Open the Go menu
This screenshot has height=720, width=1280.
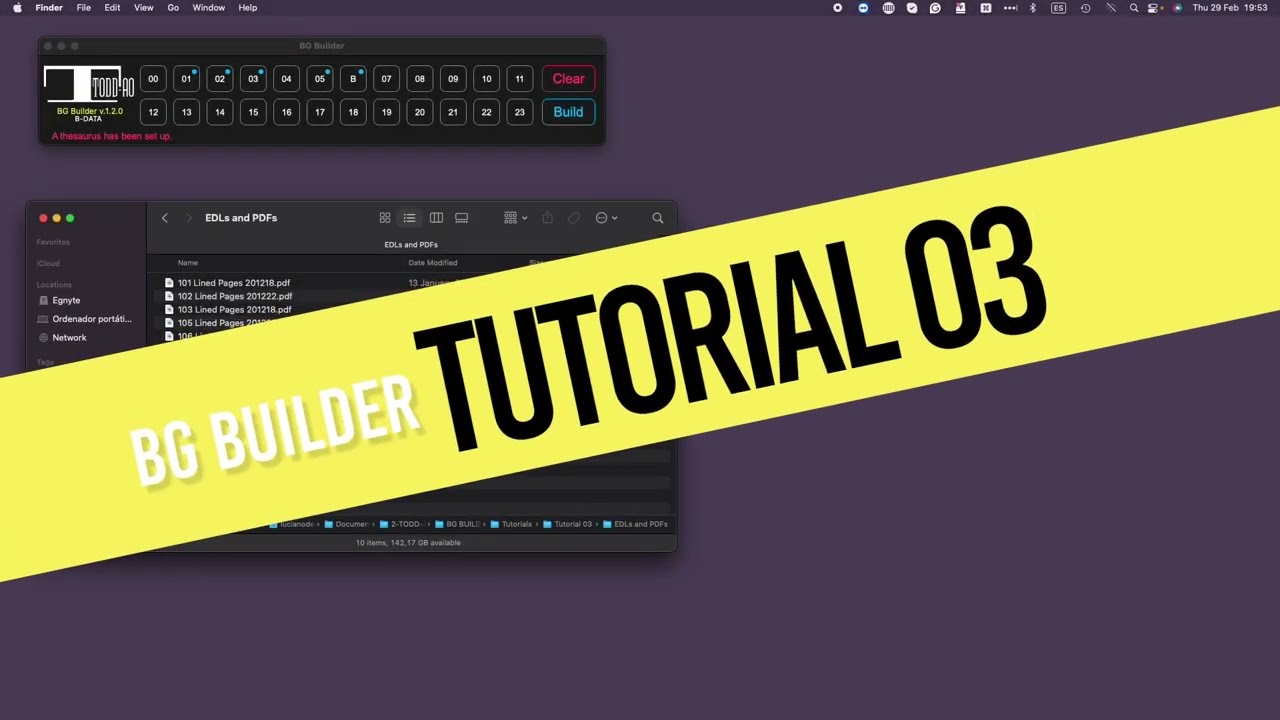tap(173, 7)
